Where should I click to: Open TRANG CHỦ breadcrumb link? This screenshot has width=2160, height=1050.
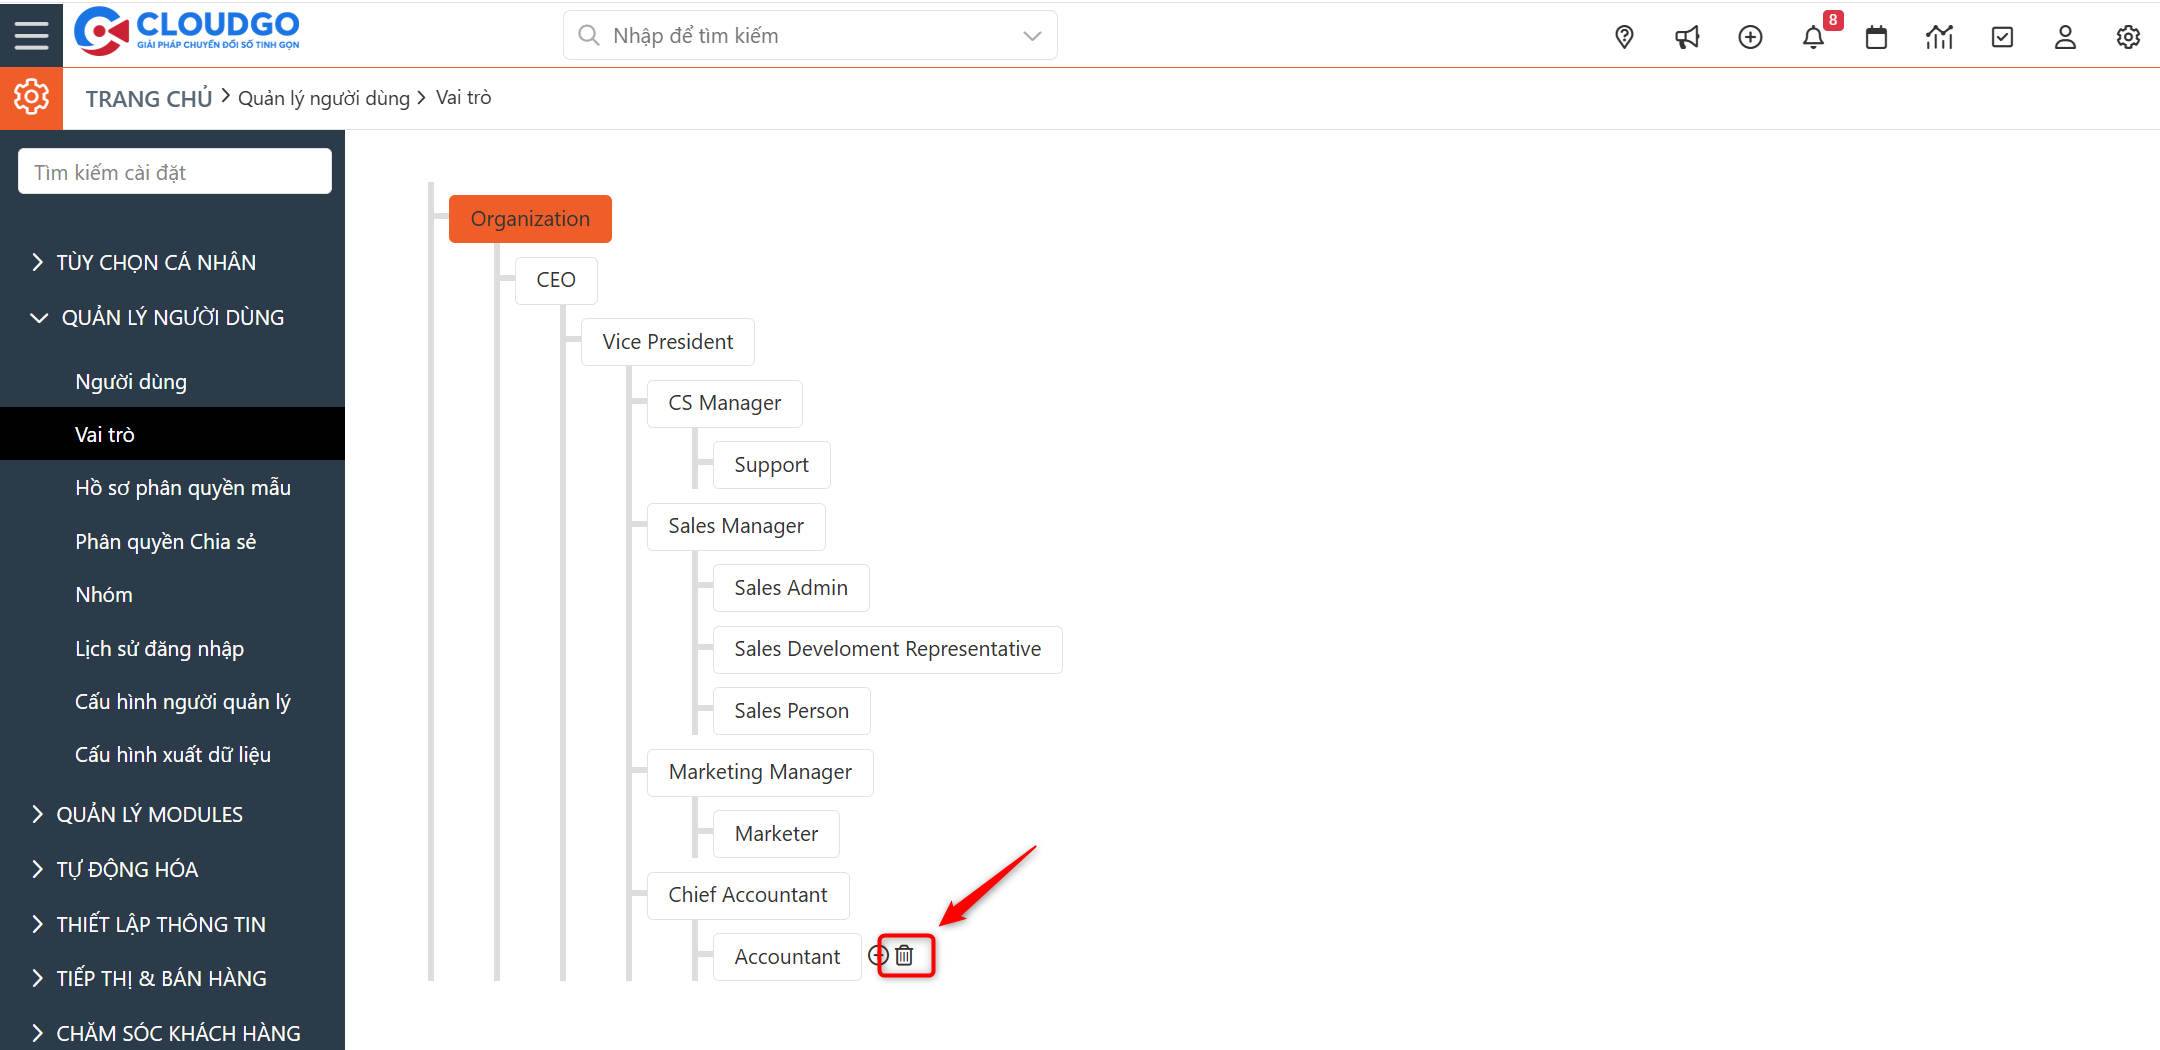pyautogui.click(x=148, y=97)
